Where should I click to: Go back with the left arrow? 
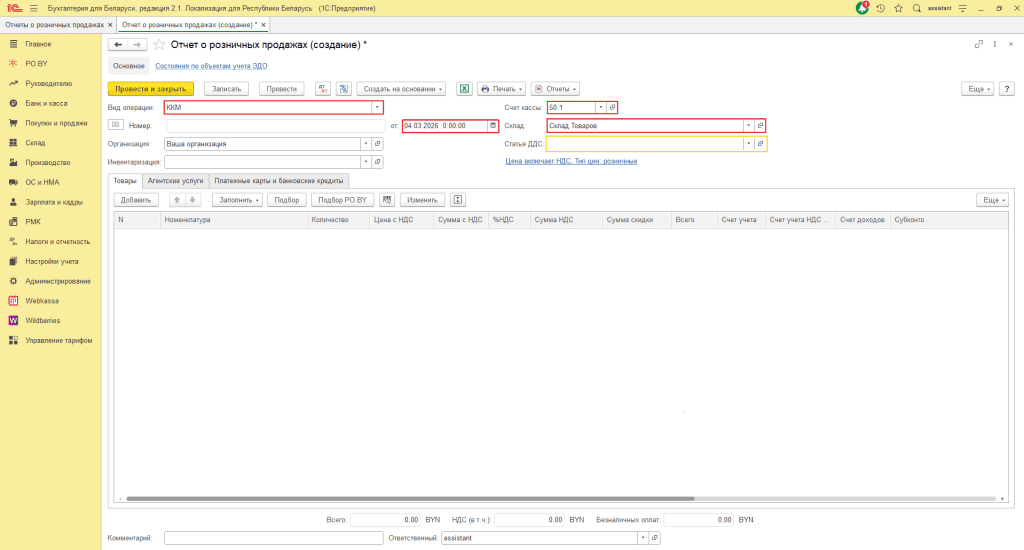point(118,45)
